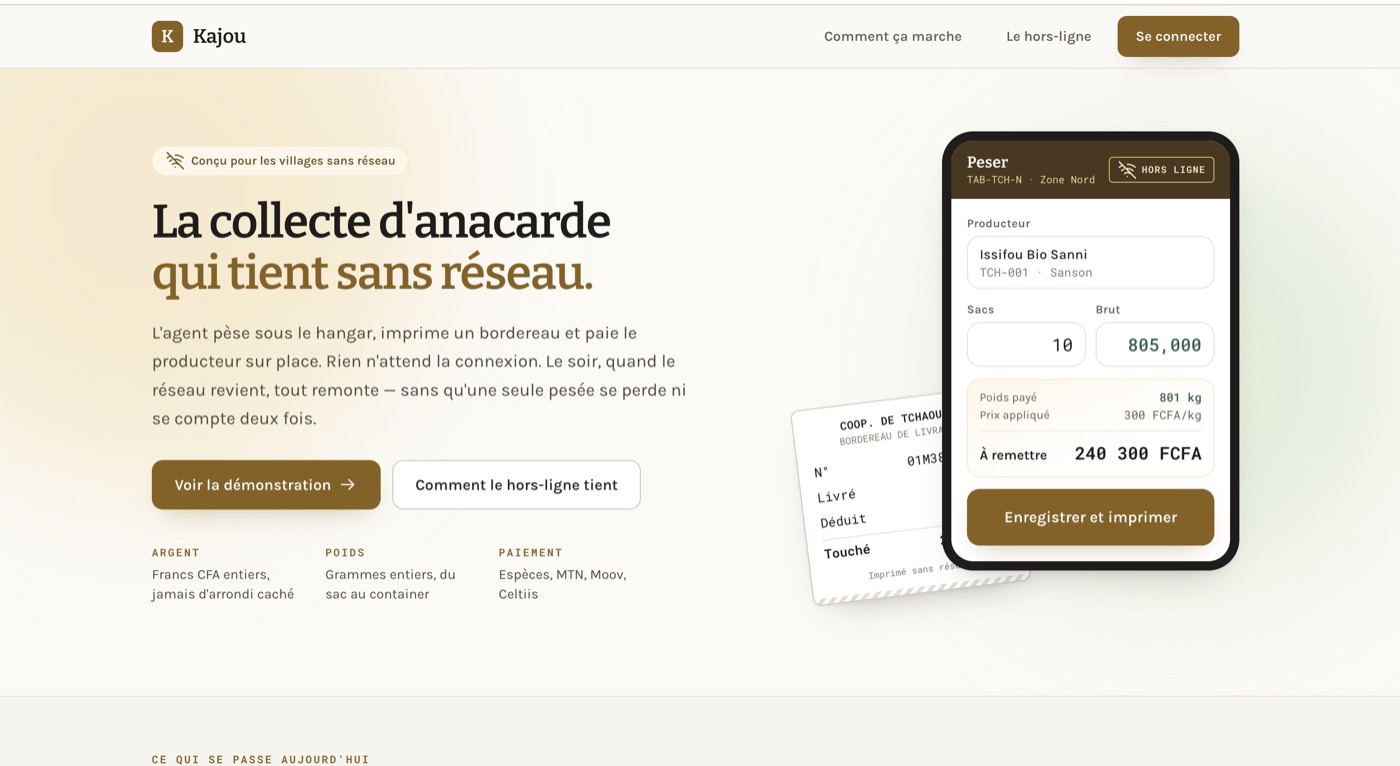Image resolution: width=1400 pixels, height=766 pixels.
Task: Click the offline icon in the HORS LIGNE badge
Action: coord(1127,170)
